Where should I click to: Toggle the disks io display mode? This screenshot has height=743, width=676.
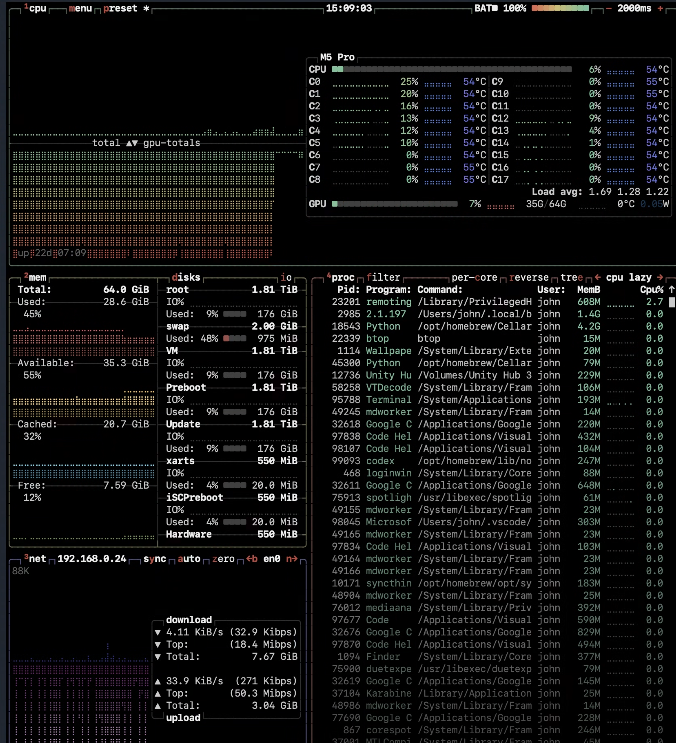click(286, 277)
